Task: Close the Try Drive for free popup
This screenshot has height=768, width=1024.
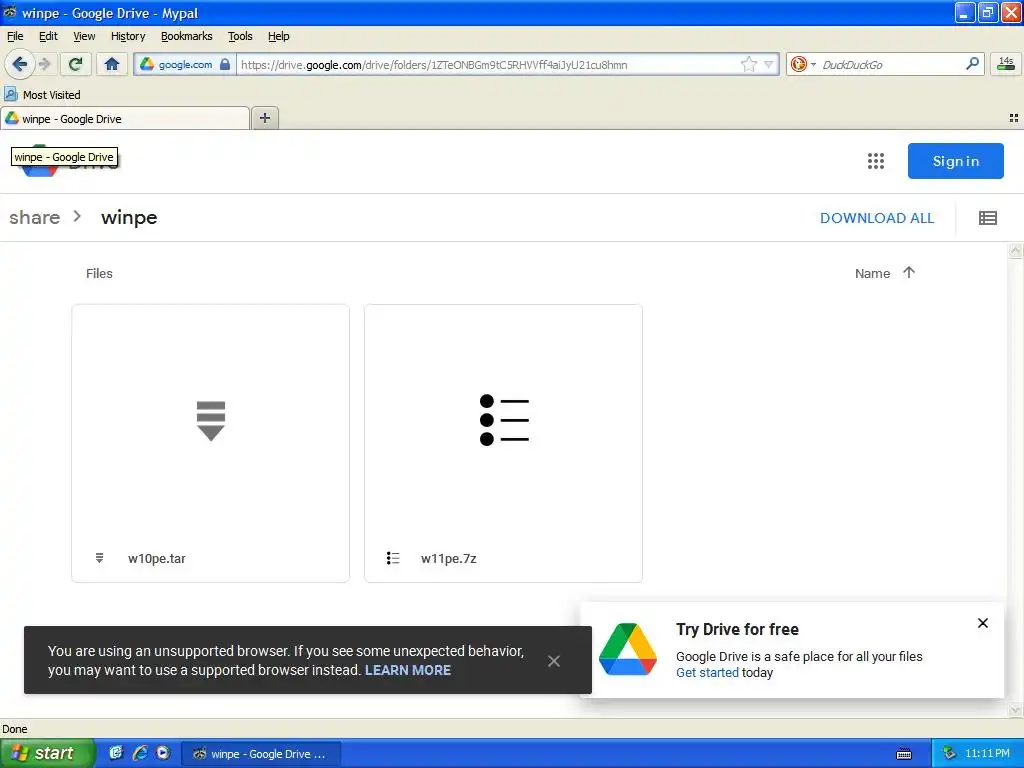Action: 982,623
